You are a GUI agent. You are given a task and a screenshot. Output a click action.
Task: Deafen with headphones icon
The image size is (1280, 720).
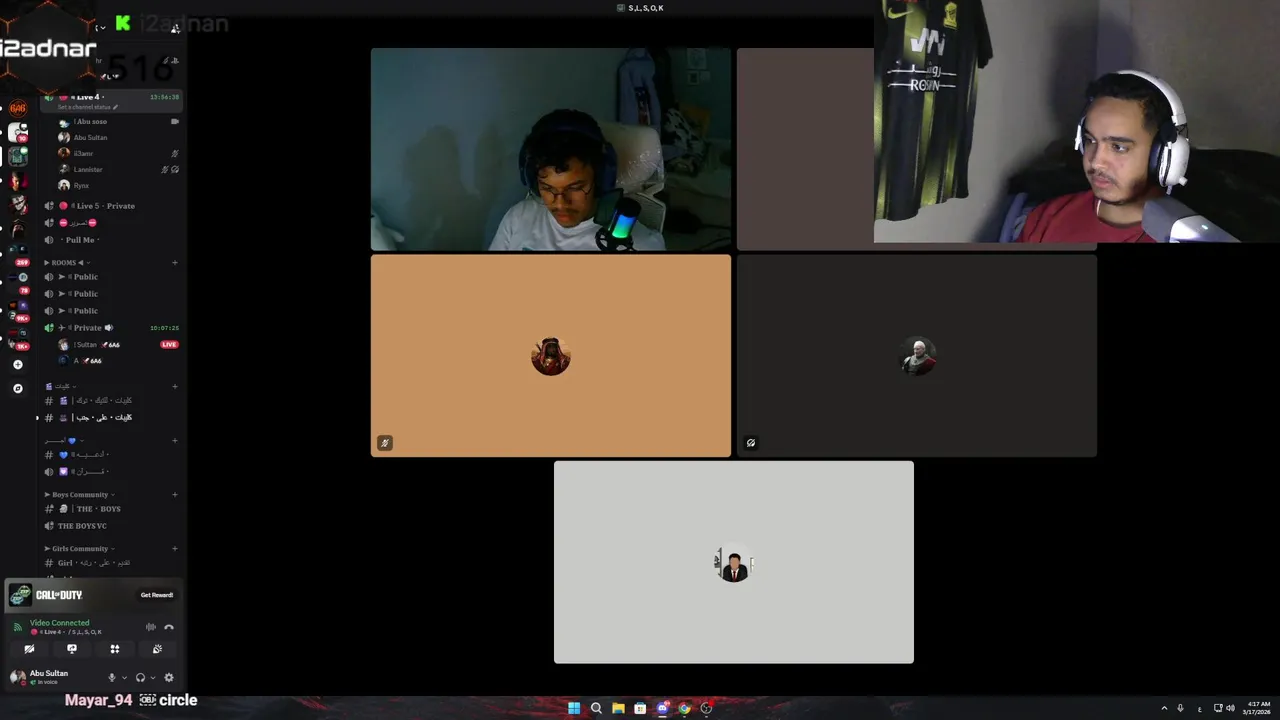140,677
